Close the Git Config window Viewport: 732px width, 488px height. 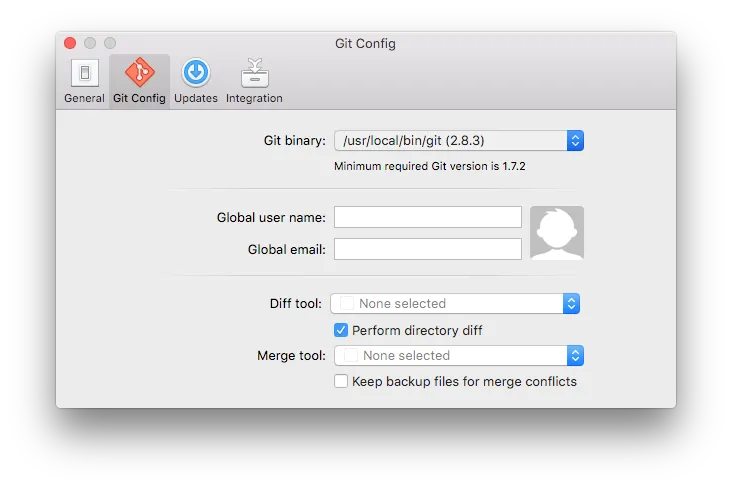click(x=70, y=43)
